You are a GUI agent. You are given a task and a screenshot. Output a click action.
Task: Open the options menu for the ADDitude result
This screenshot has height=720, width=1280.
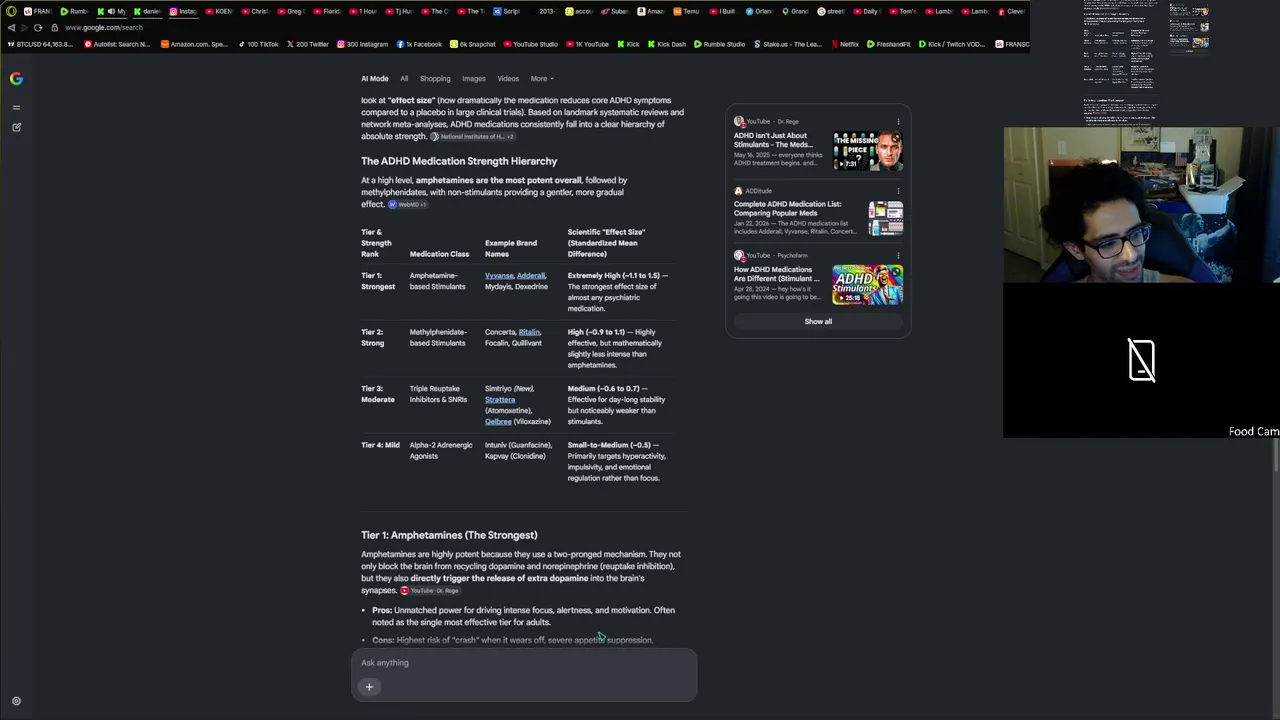coord(898,191)
